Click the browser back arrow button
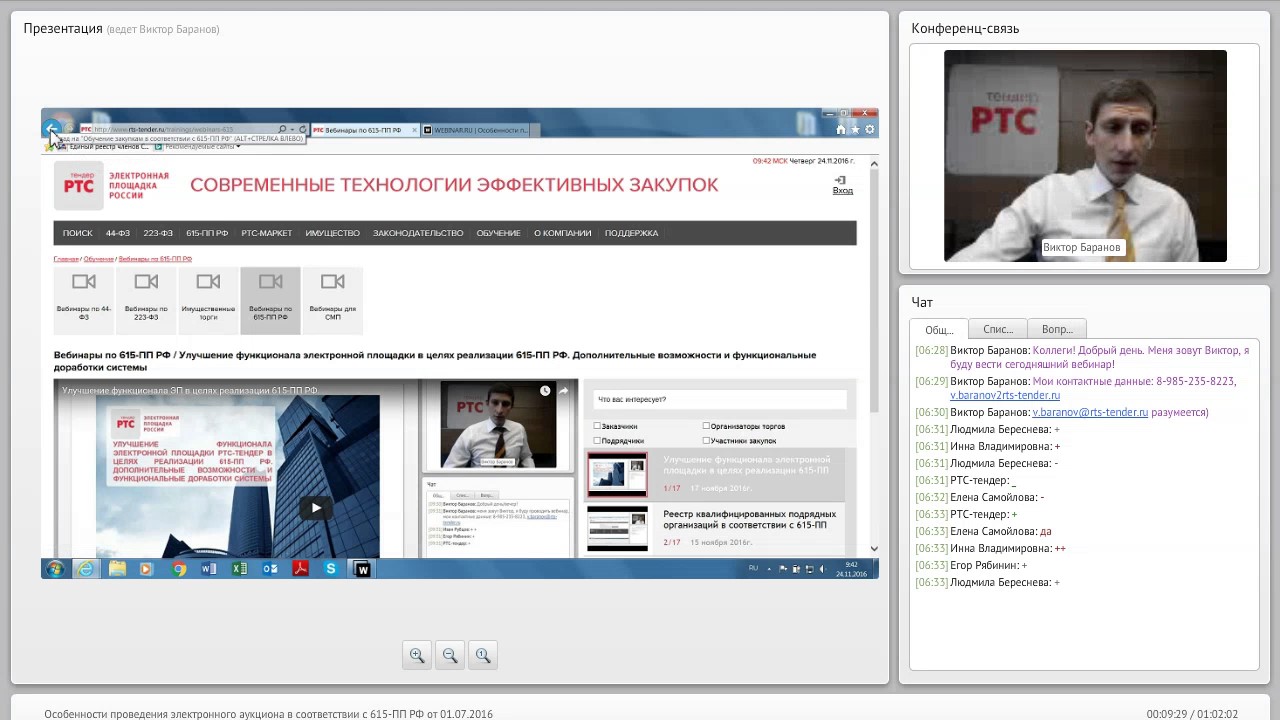Image resolution: width=1280 pixels, height=720 pixels. pyautogui.click(x=52, y=129)
